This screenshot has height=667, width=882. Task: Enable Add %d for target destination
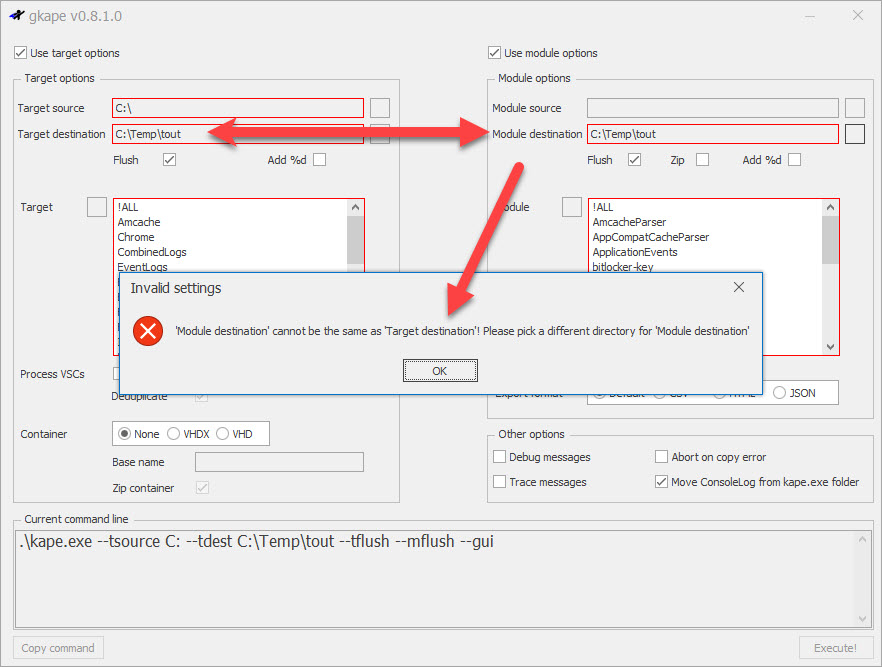pos(320,160)
